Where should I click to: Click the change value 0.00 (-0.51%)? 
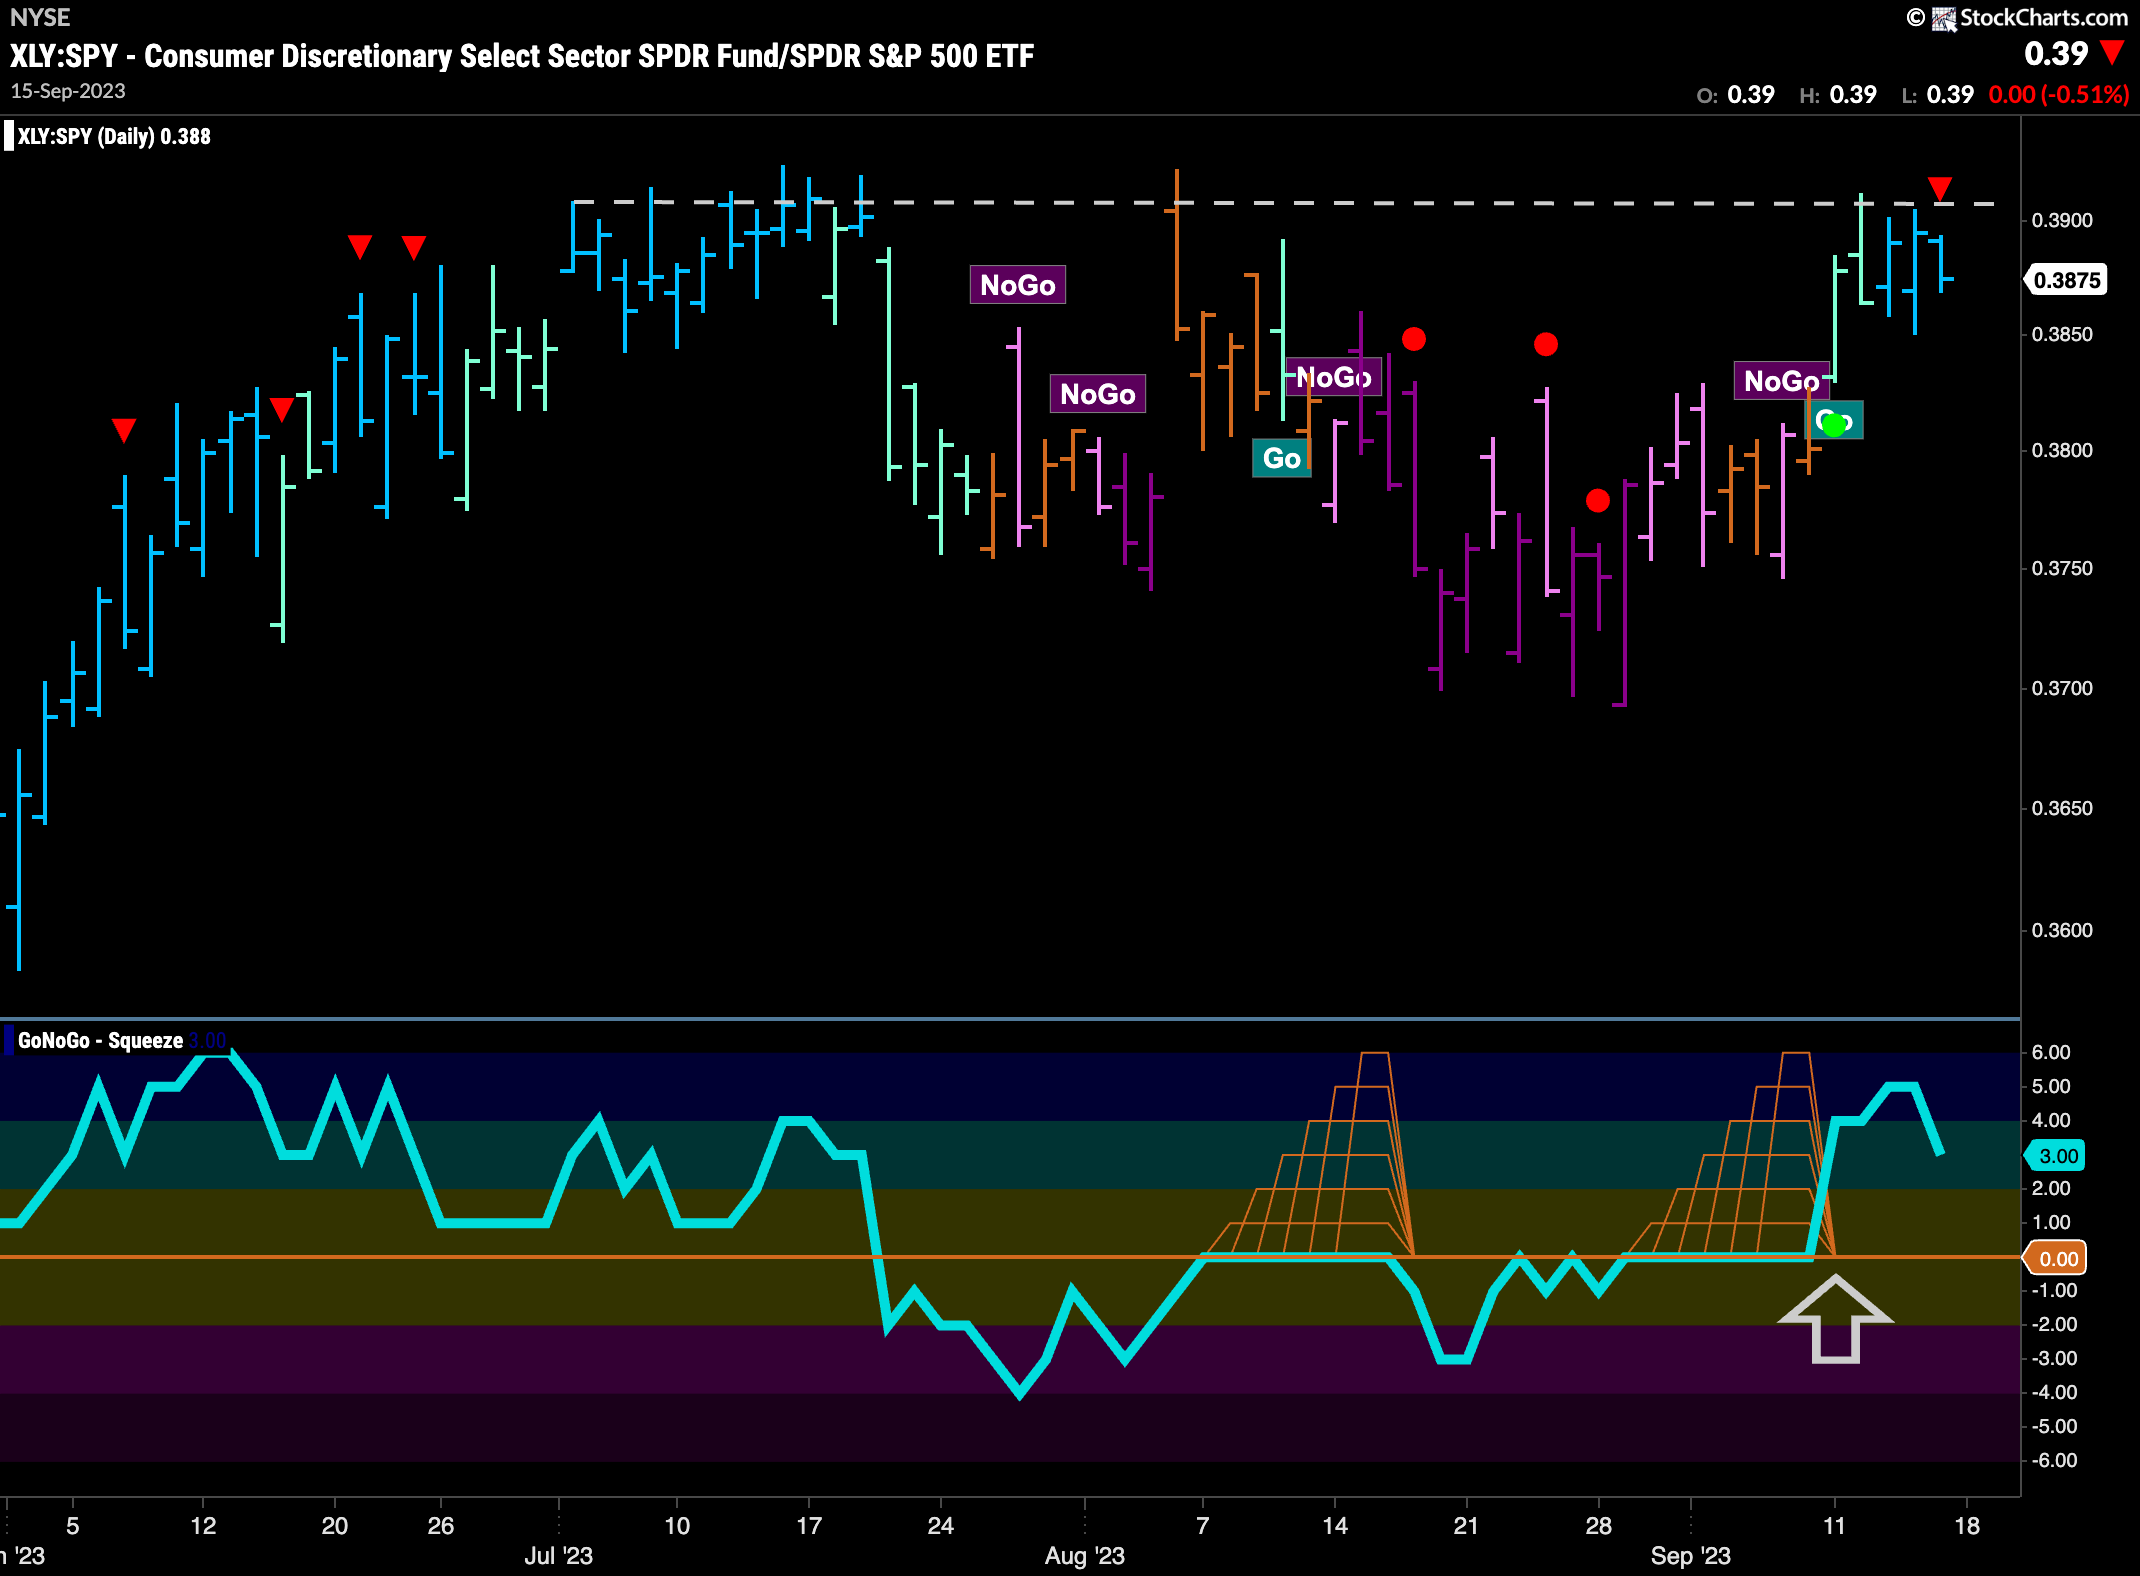(2059, 95)
